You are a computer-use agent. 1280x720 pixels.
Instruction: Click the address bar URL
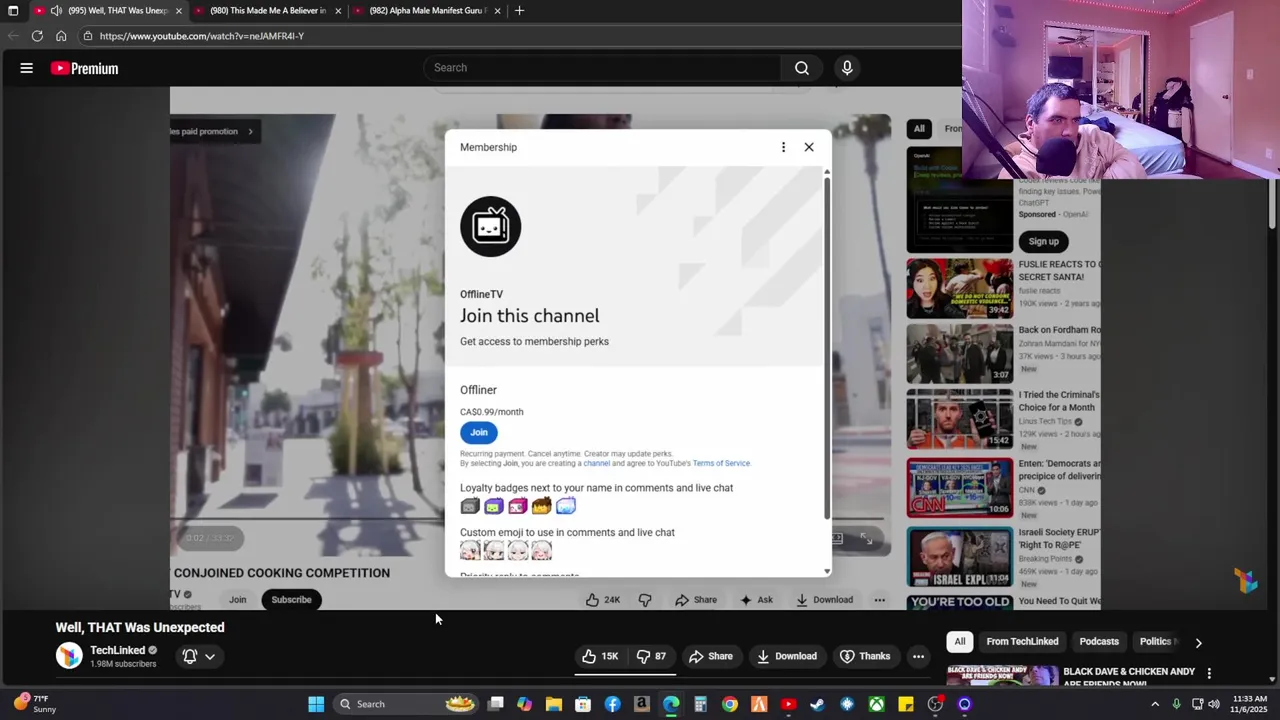[202, 36]
